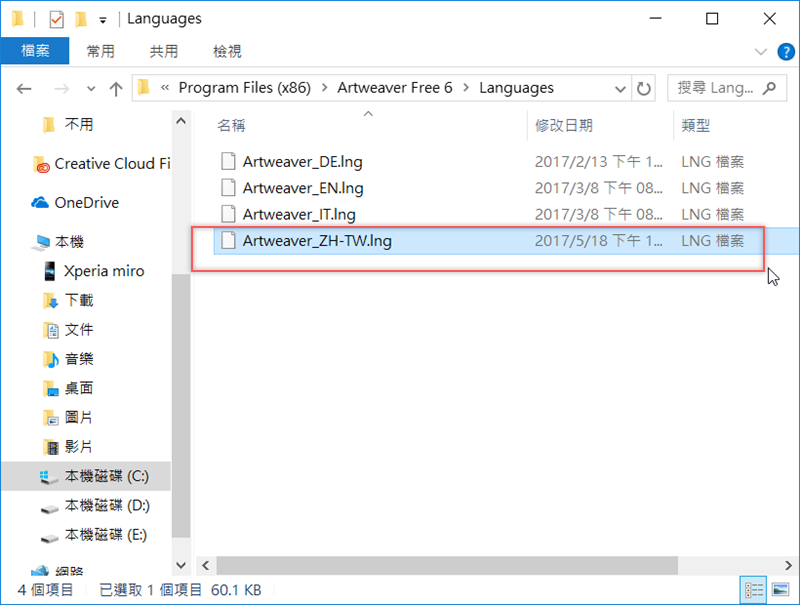Click the Properties quick access checkmark icon

(57, 19)
